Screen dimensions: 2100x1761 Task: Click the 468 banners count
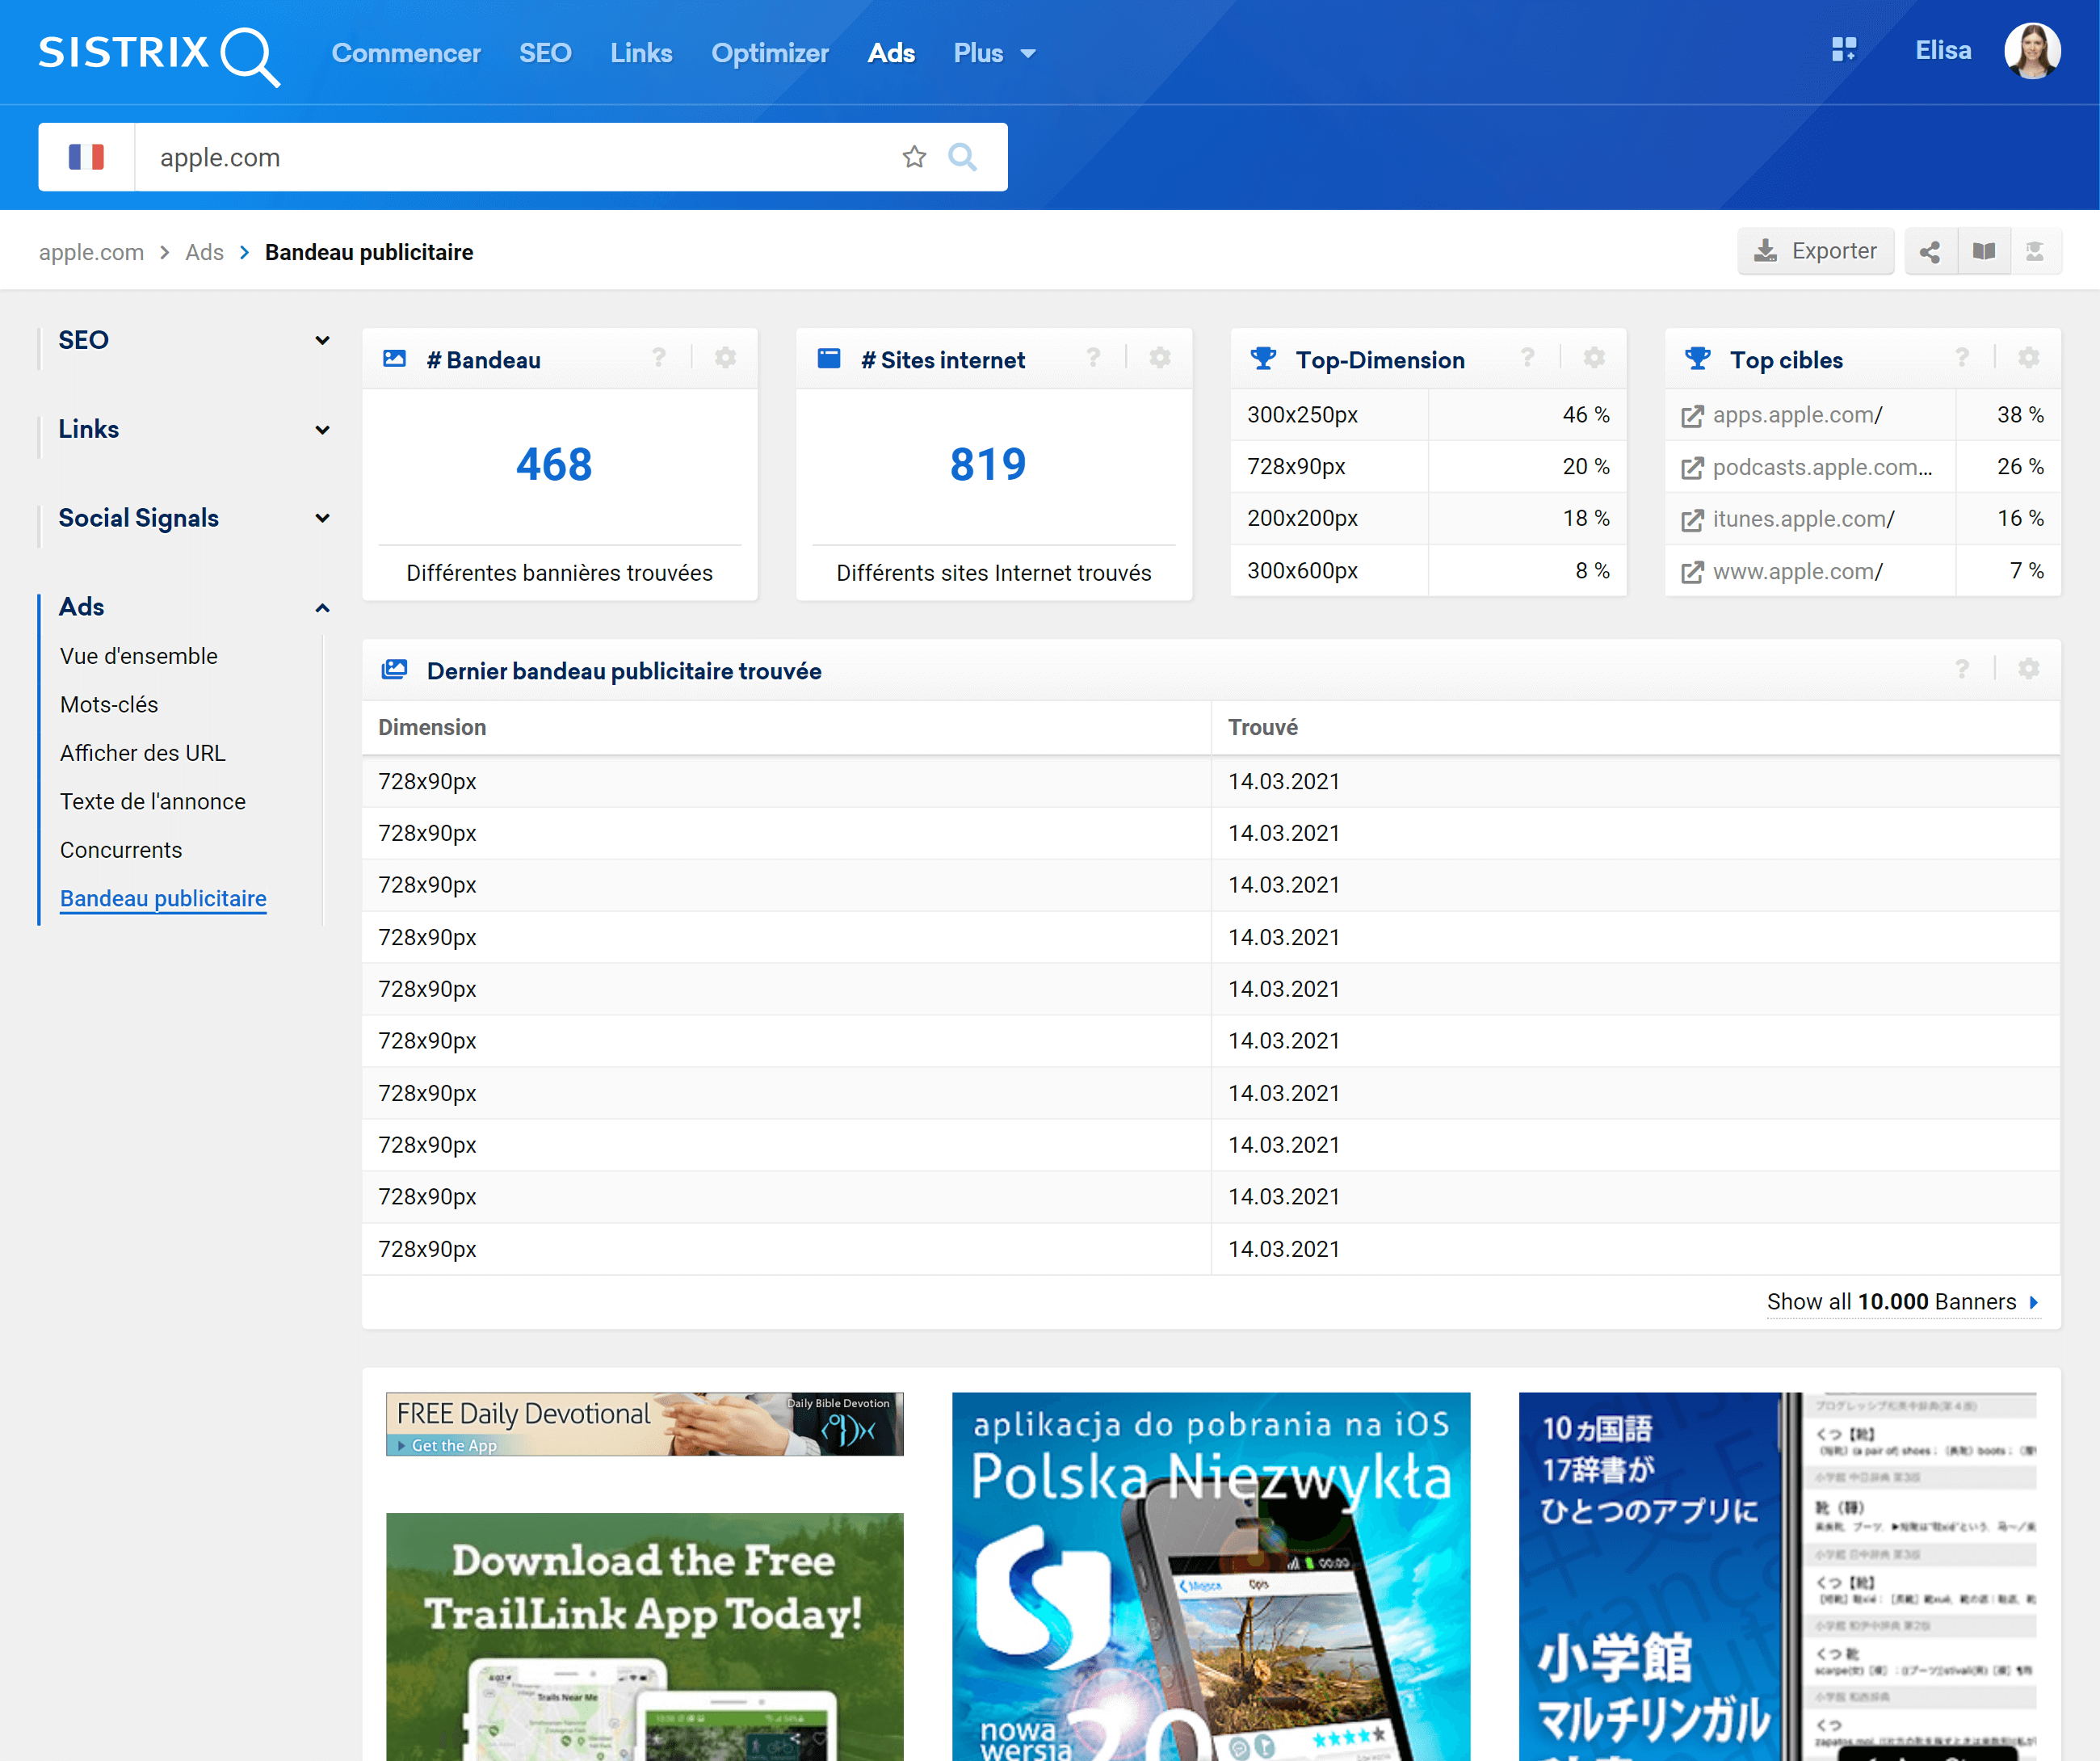tap(554, 464)
